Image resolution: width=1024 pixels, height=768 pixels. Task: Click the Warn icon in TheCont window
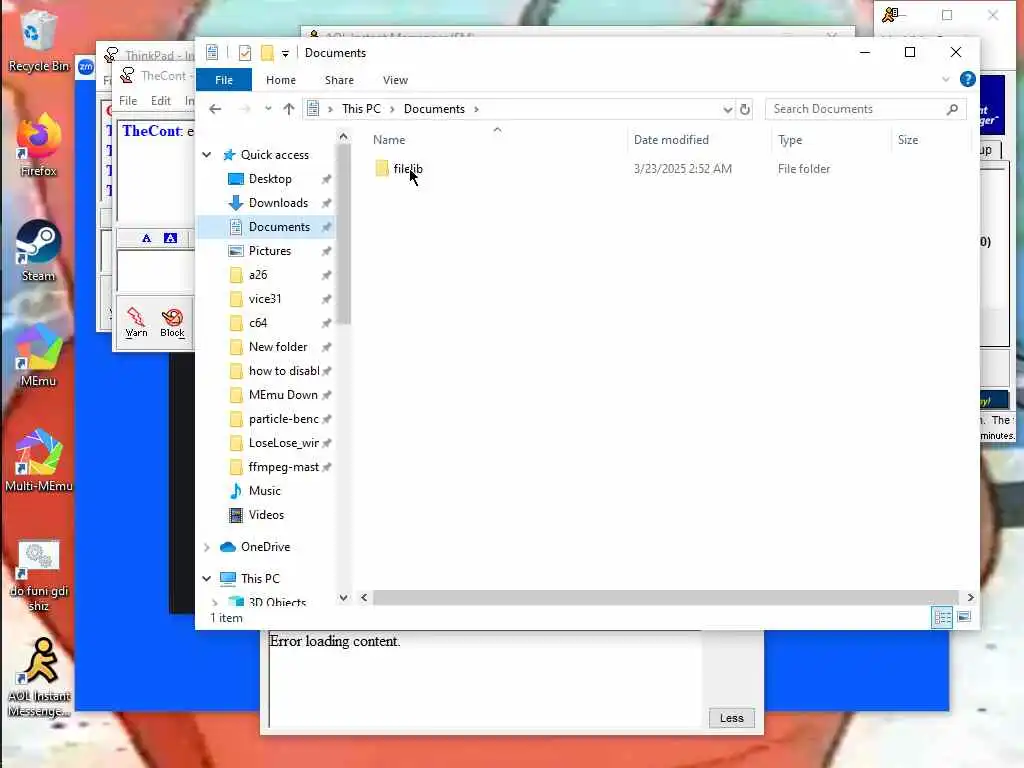(x=136, y=323)
